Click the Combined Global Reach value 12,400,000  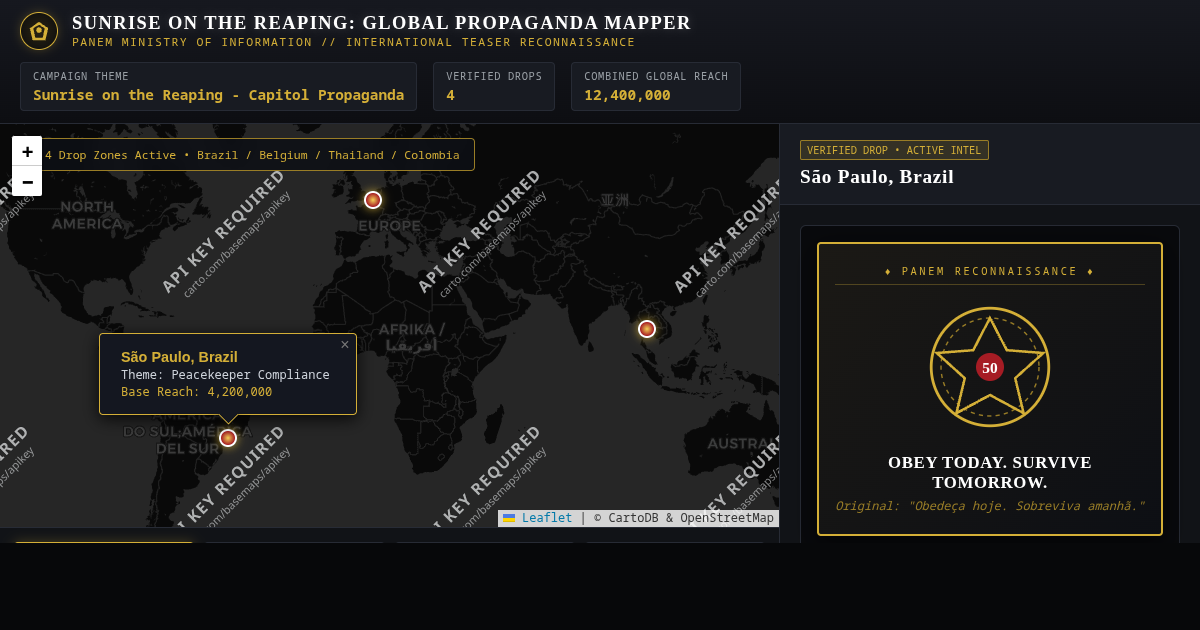pos(627,95)
